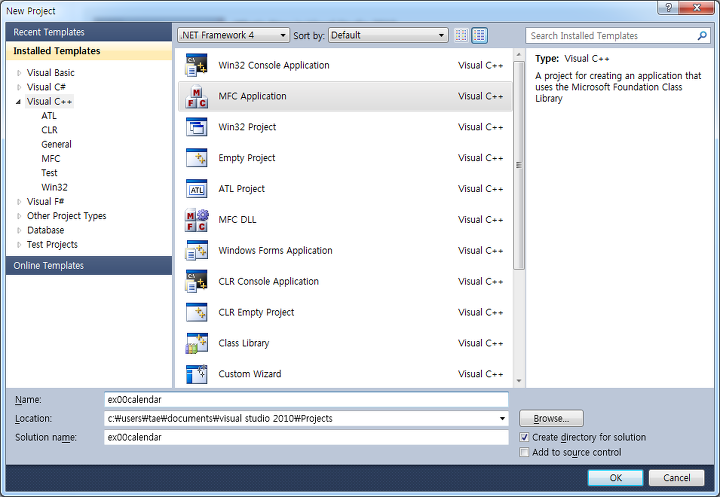
Task: Switch to small icons view
Action: [x=461, y=35]
